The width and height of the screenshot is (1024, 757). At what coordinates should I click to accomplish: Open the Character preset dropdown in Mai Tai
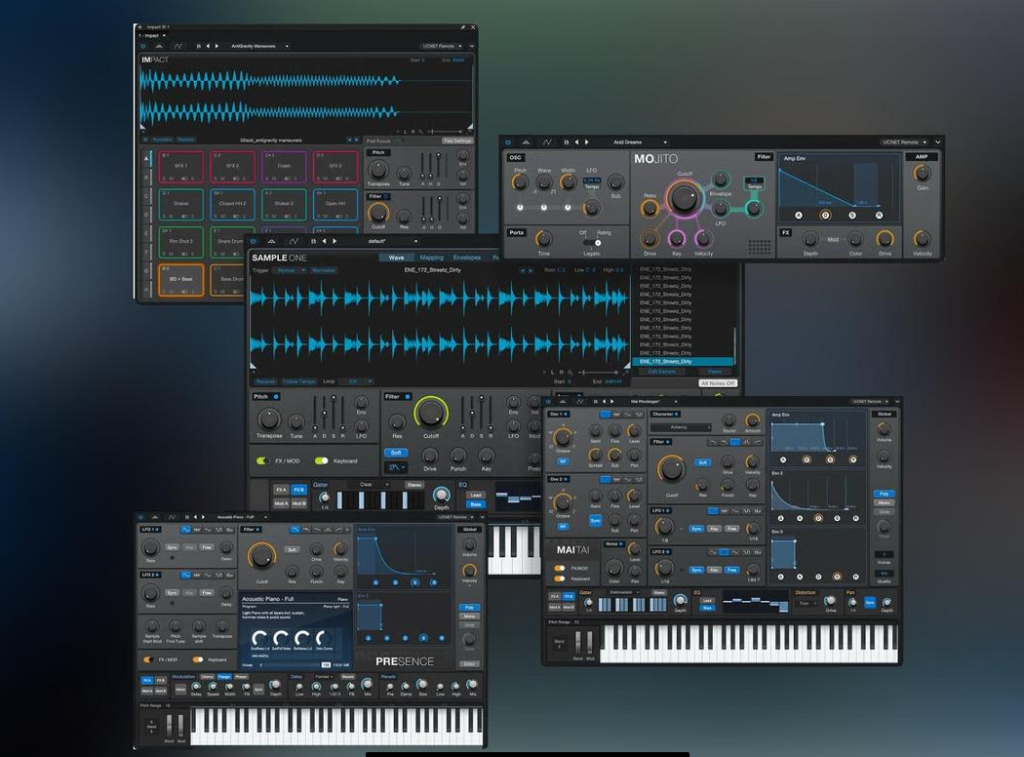point(681,426)
